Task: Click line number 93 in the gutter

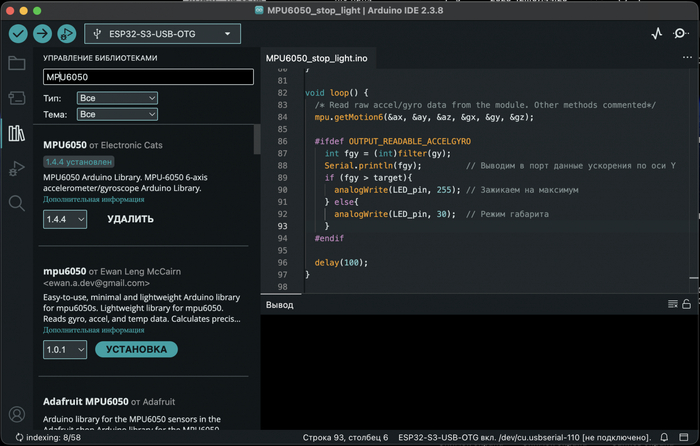Action: 282,226
